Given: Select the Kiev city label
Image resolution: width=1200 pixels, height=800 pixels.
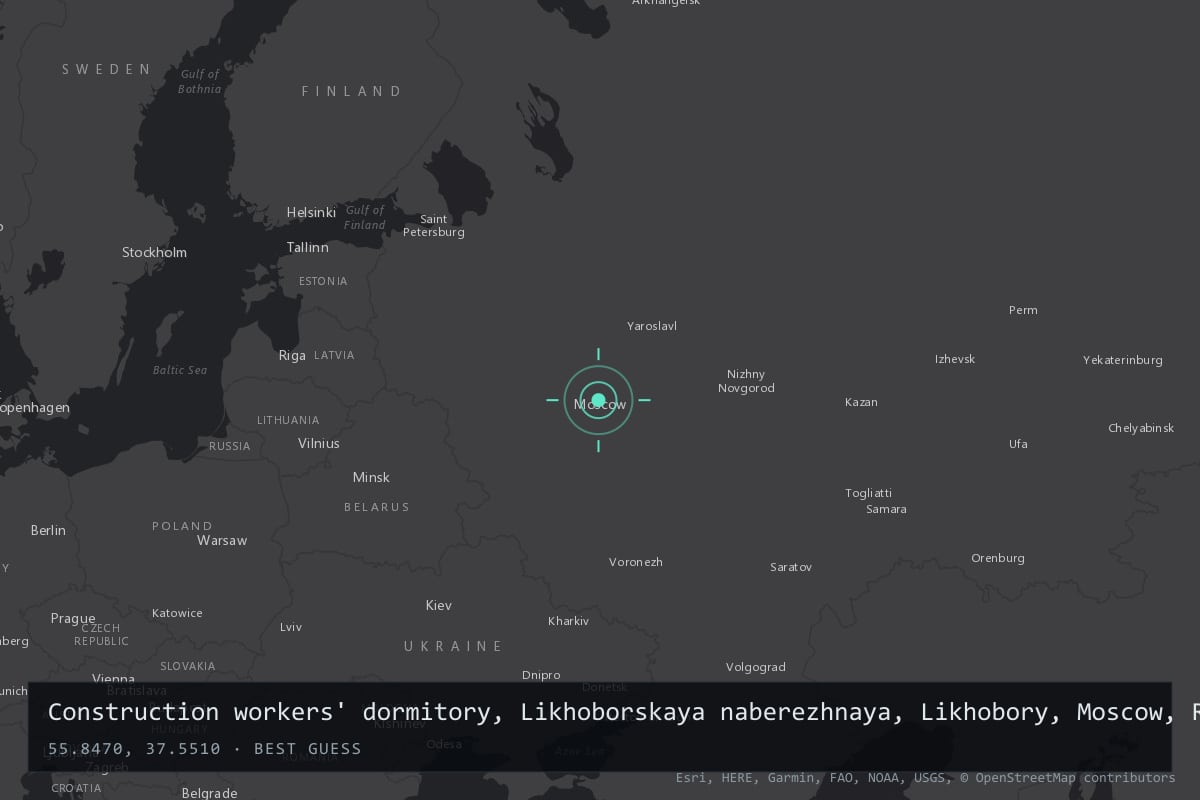Looking at the screenshot, I should [x=439, y=605].
